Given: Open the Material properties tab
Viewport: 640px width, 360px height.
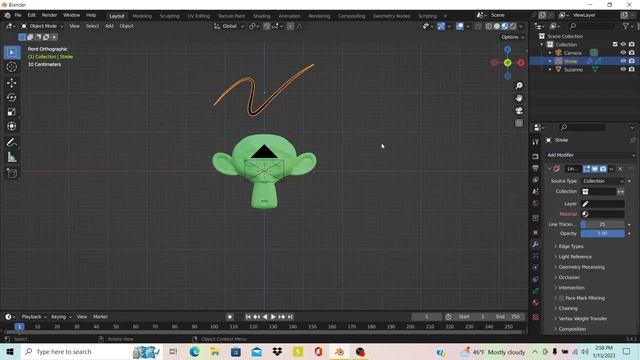Looking at the screenshot, I should (536, 302).
